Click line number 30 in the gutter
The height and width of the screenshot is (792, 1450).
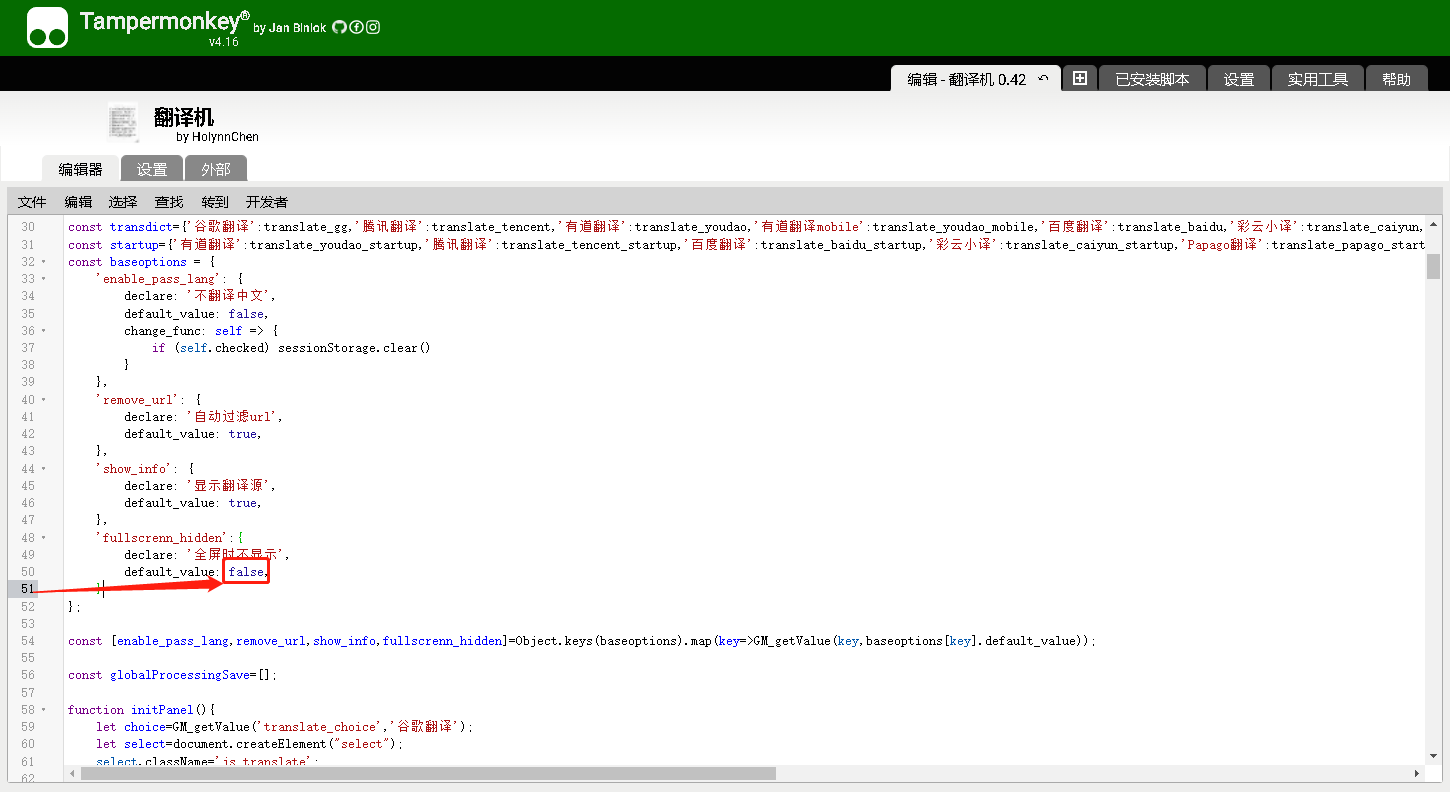click(28, 227)
